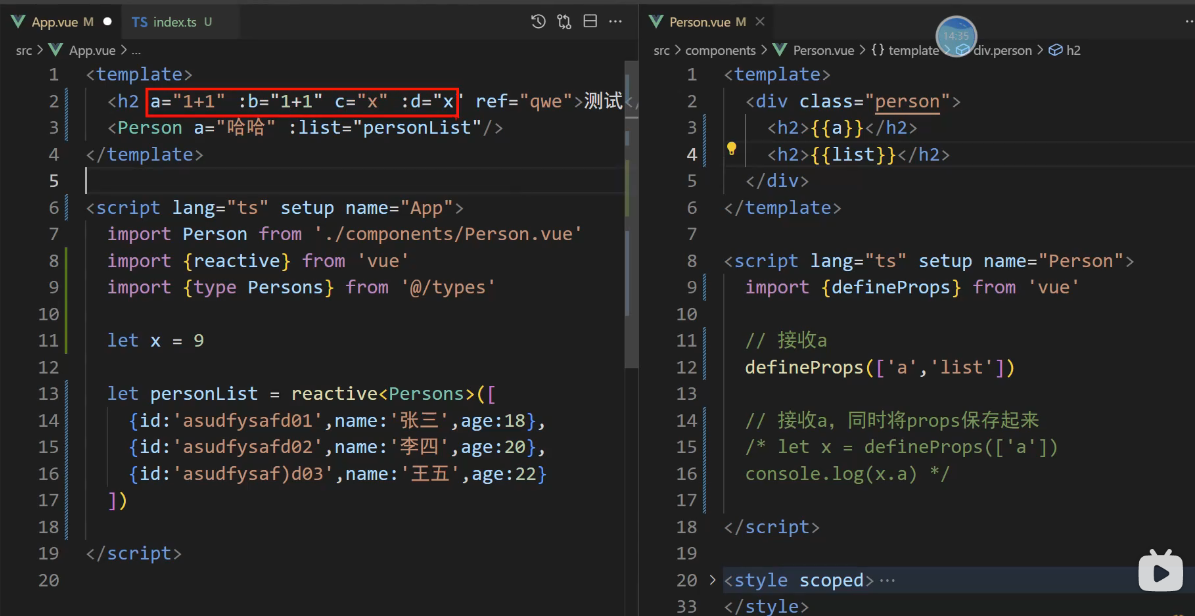
Task: Click name="App" in script tag
Action: point(399,207)
